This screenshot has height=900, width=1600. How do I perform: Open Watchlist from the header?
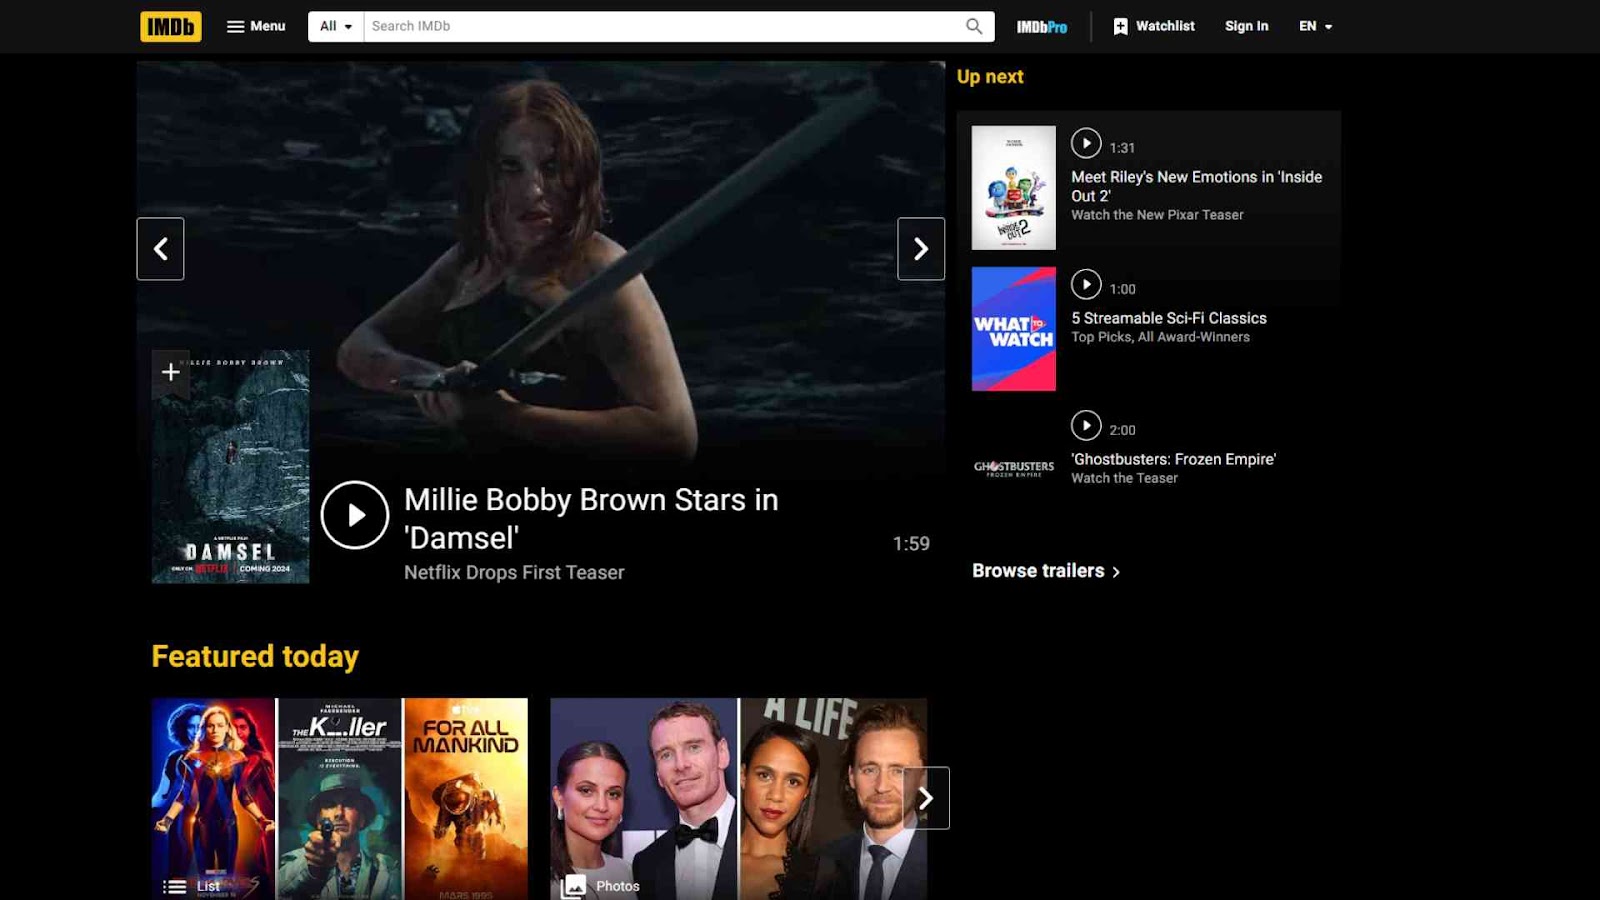(x=1154, y=26)
